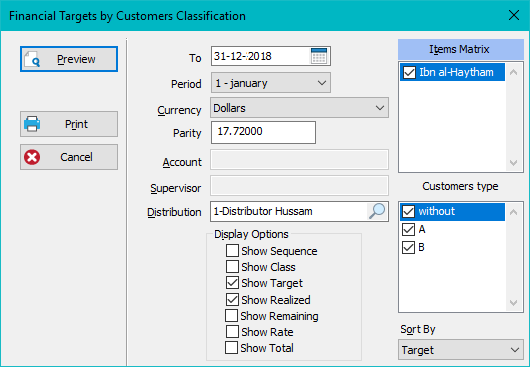Click the Account input field
Screen dimensions: 530x367
point(299,160)
